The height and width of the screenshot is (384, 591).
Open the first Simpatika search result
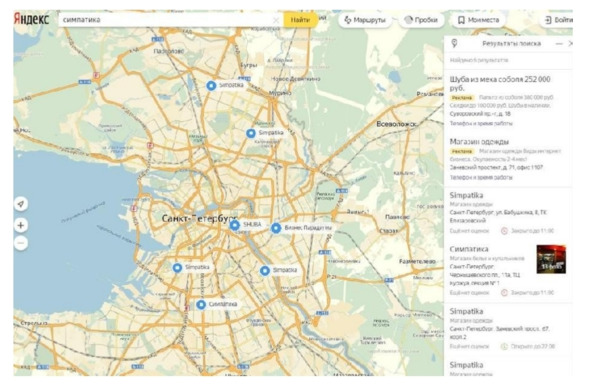(466, 195)
